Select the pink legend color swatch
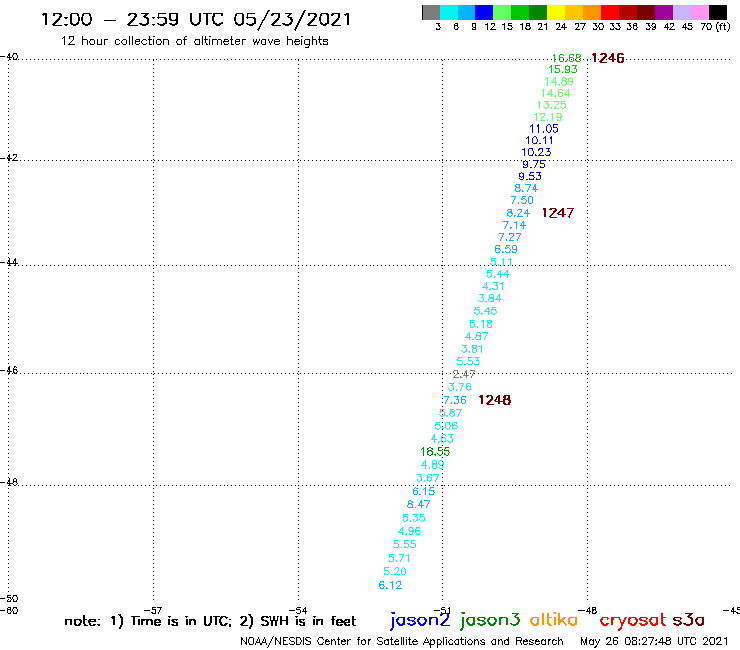Image resolution: width=740 pixels, height=650 pixels. 700,13
